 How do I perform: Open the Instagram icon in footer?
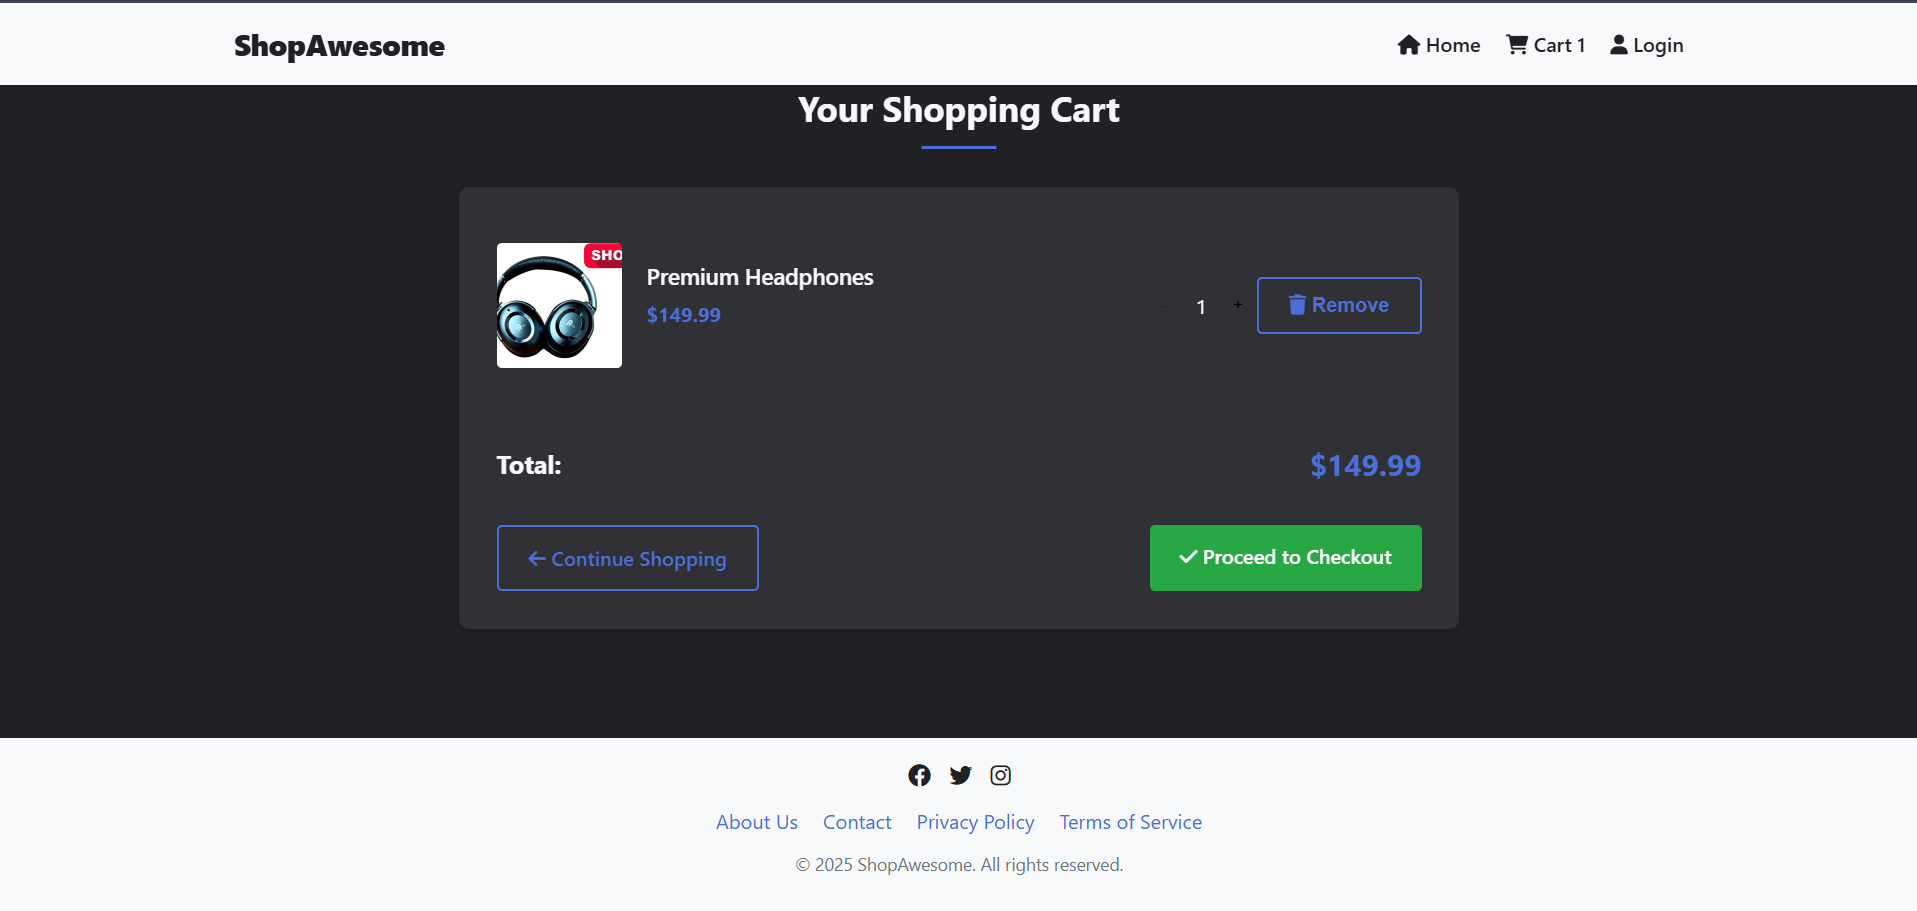[1000, 775]
